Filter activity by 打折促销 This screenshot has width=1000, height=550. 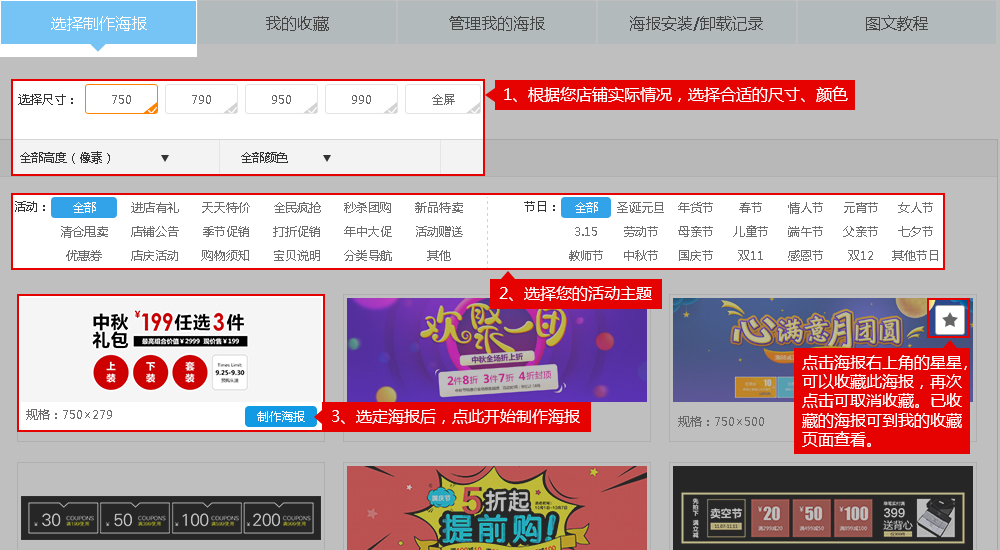coord(297,232)
